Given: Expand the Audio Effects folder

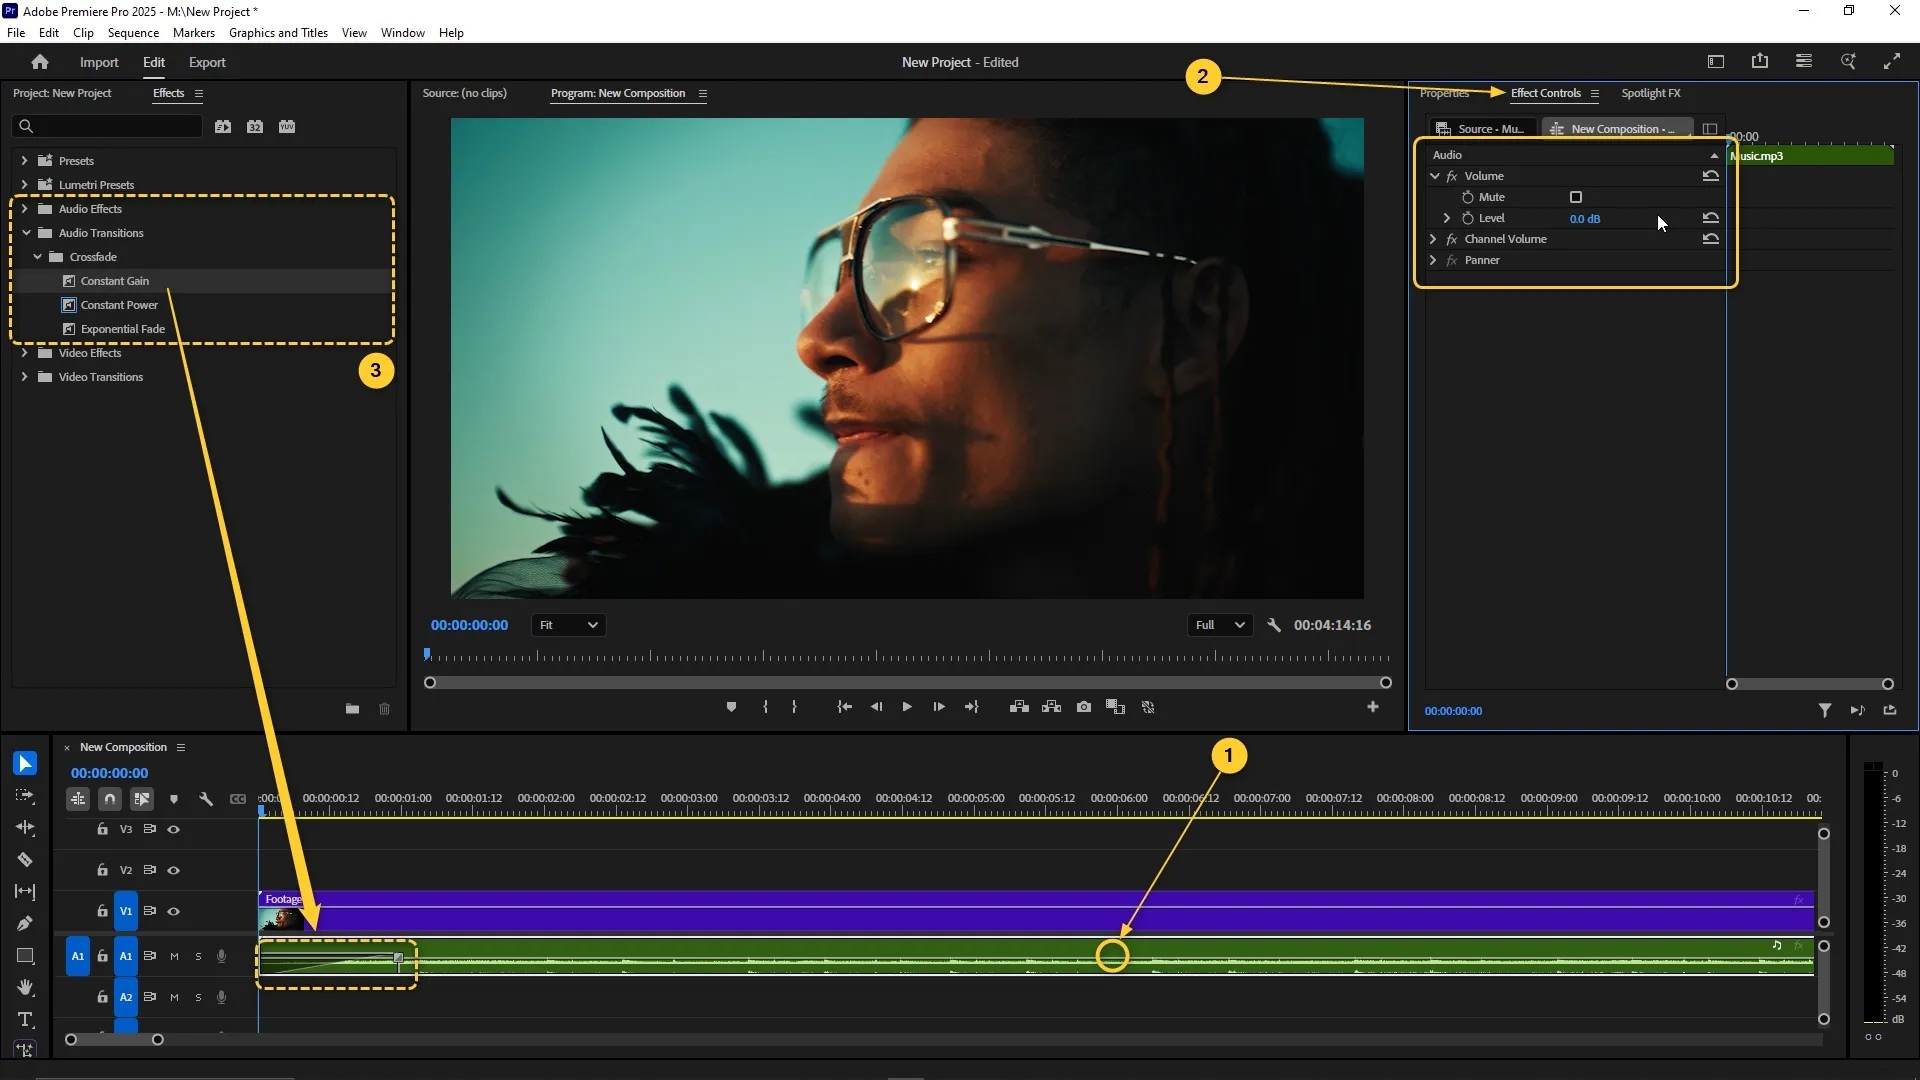Looking at the screenshot, I should click(x=24, y=209).
